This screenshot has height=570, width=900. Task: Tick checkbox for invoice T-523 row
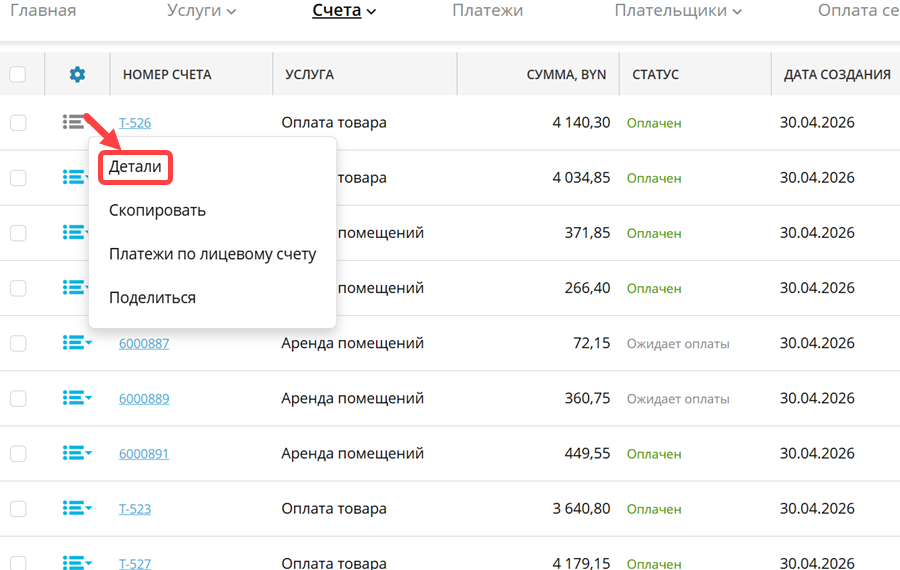click(x=18, y=508)
